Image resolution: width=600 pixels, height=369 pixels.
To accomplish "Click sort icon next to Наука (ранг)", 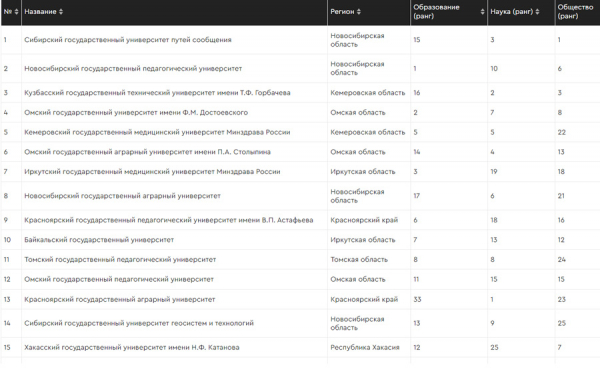I will click(537, 11).
